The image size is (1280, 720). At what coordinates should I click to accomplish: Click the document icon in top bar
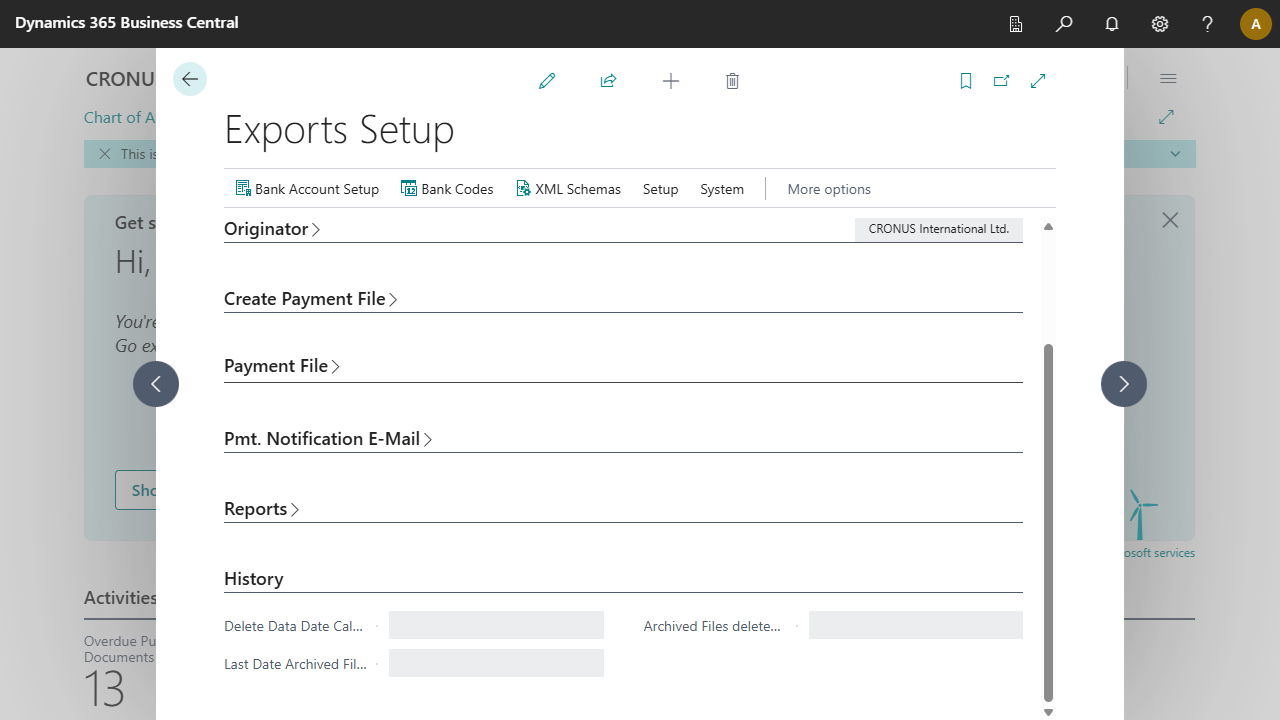click(x=1016, y=24)
